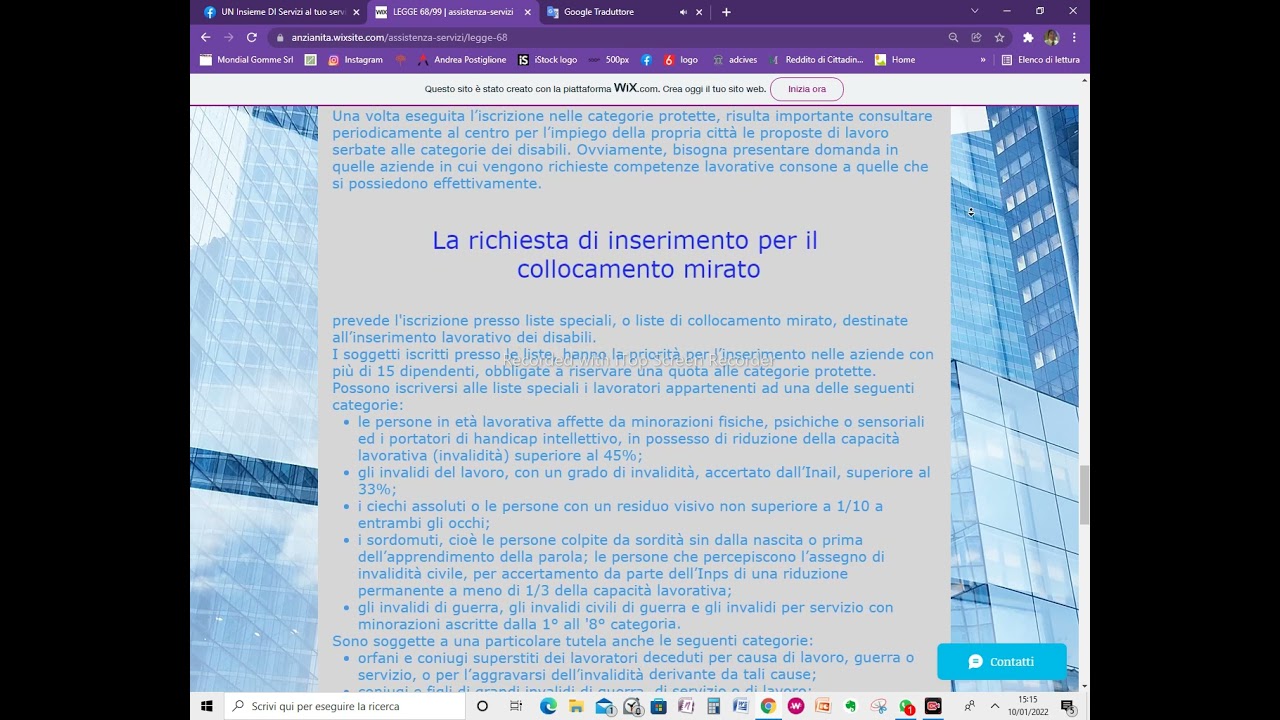Mute audio on the Google Traduttore tab
Screen dimensions: 1280x720
click(x=683, y=12)
